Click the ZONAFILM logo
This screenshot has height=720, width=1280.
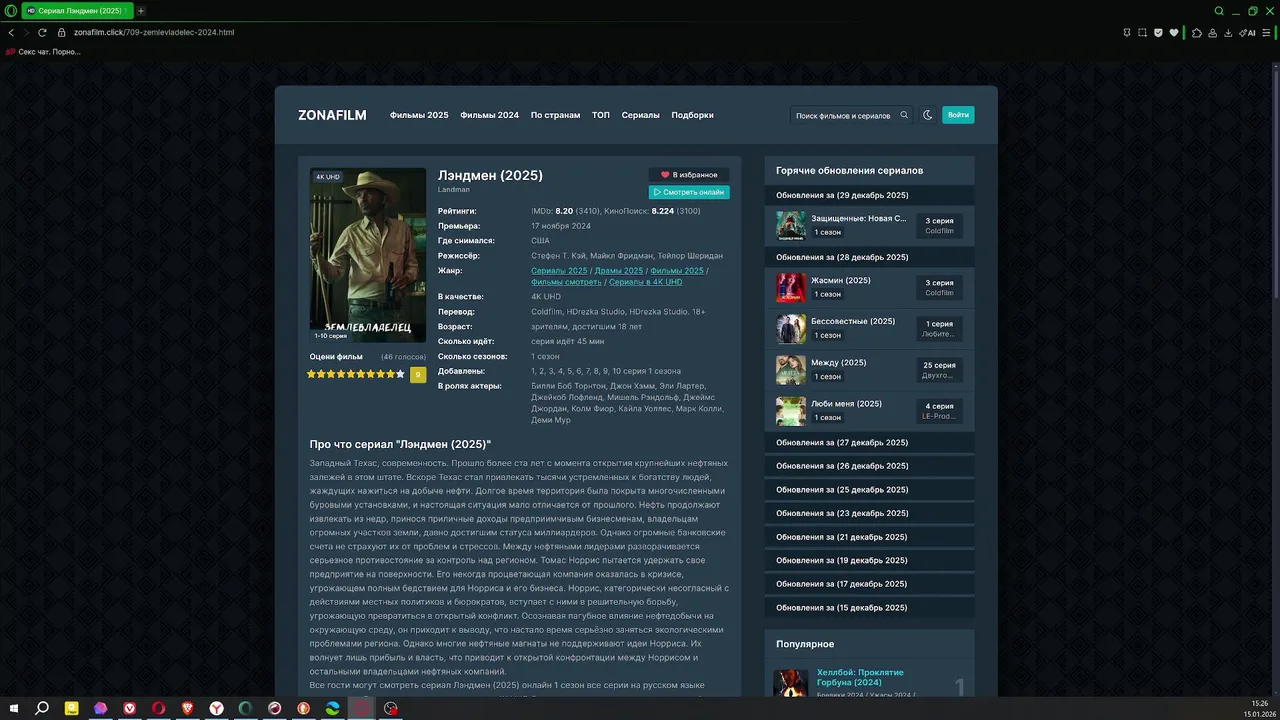coord(332,115)
